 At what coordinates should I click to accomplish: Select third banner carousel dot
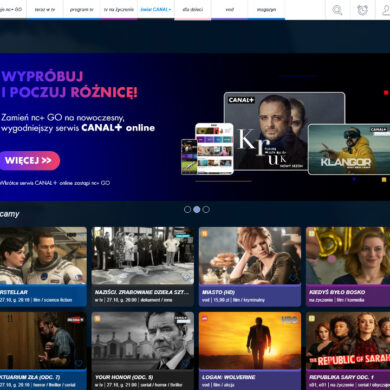(206, 209)
